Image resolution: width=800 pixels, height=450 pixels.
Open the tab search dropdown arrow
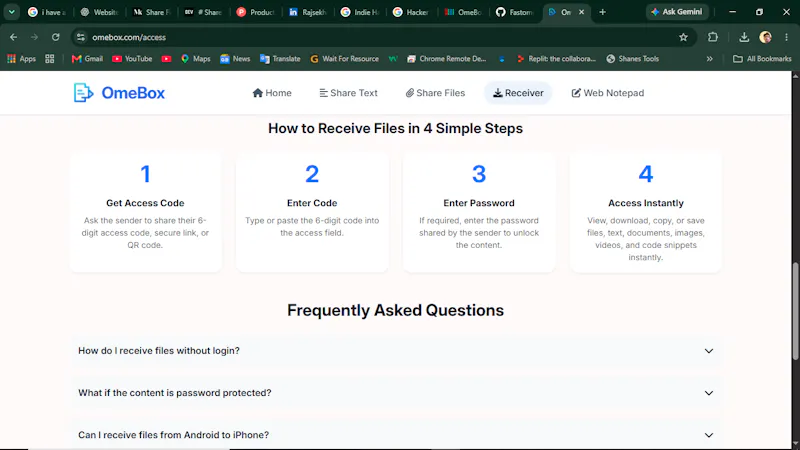click(11, 12)
